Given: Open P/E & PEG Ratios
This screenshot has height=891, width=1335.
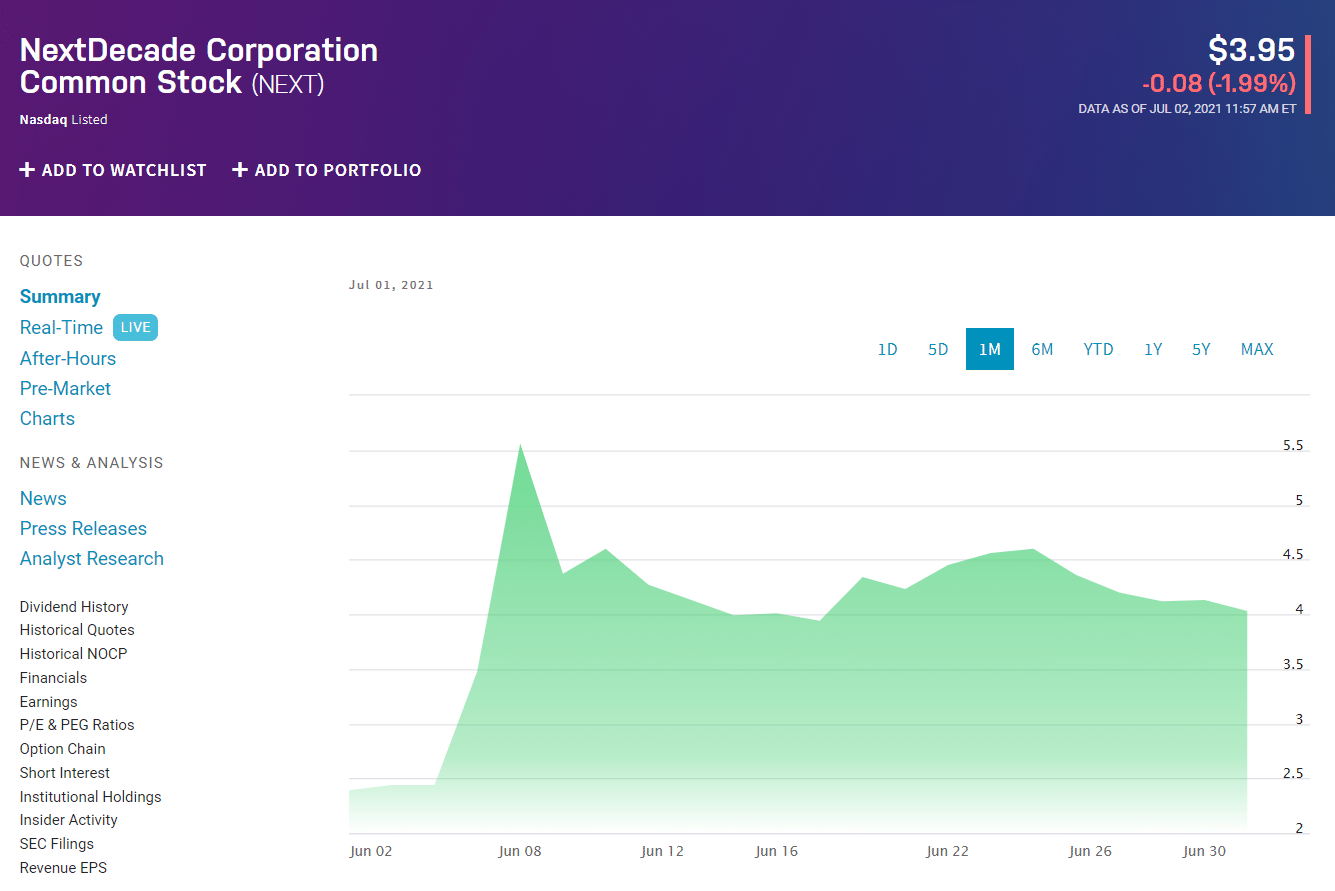Looking at the screenshot, I should (77, 725).
